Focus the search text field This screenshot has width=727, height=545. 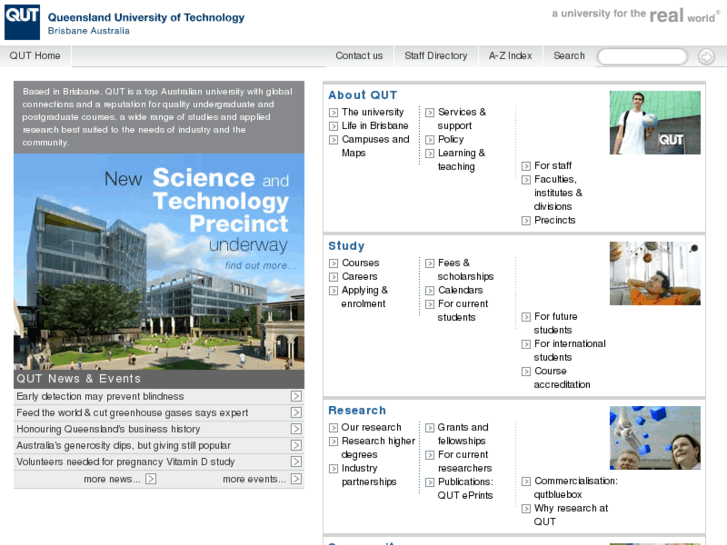(x=642, y=57)
